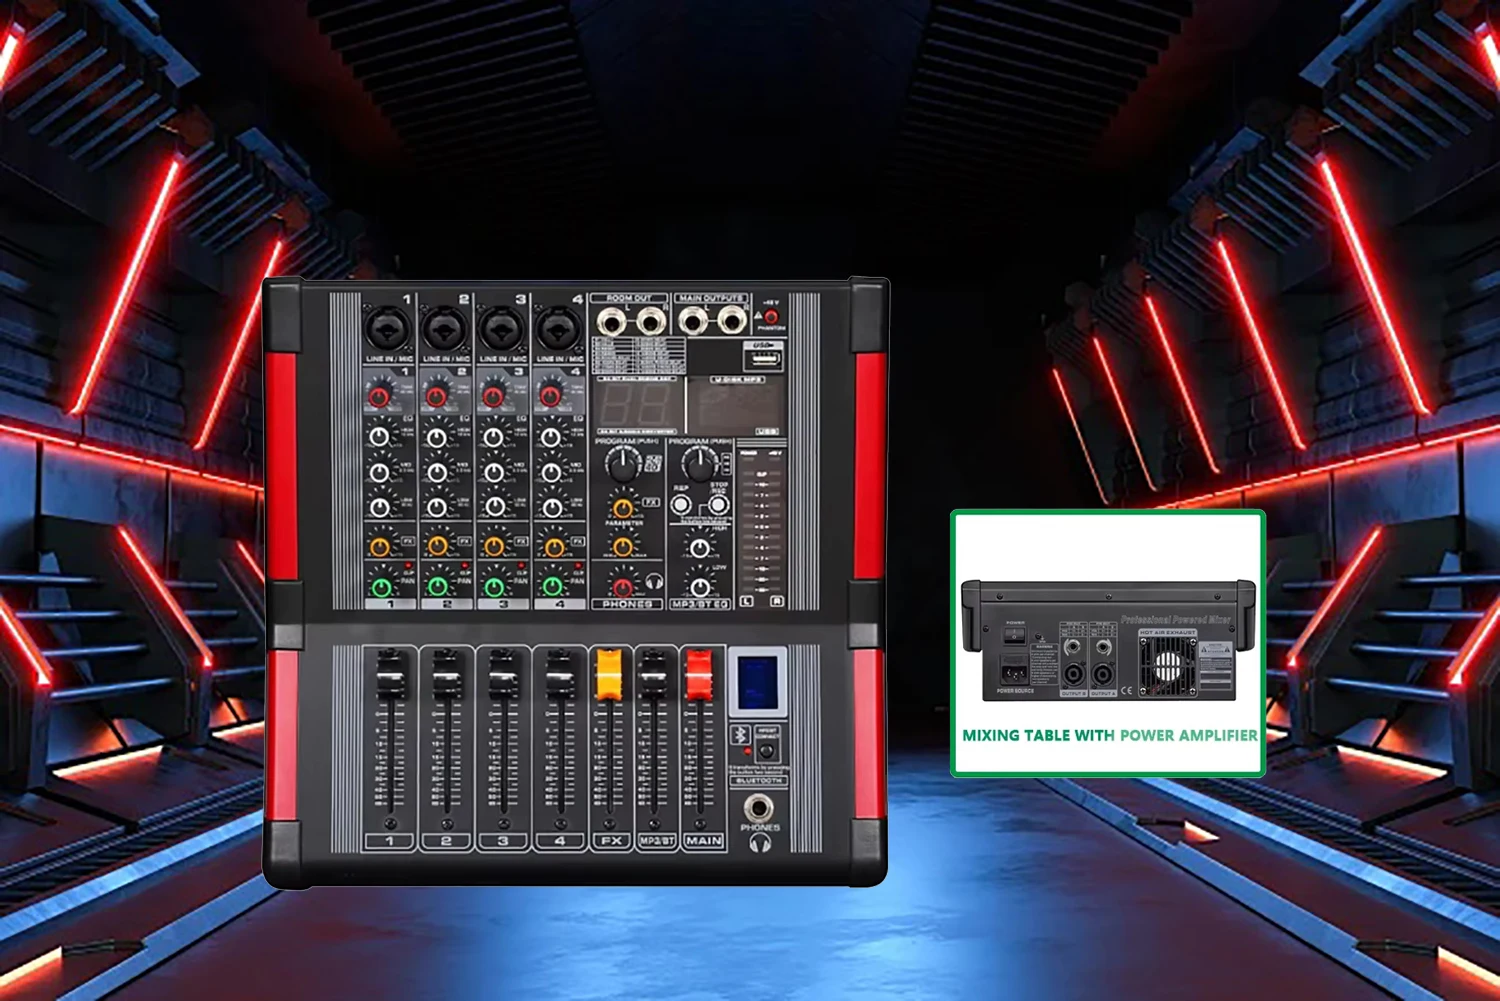Click the FX label icon on channel 4
The height and width of the screenshot is (1001, 1500).
[x=579, y=542]
